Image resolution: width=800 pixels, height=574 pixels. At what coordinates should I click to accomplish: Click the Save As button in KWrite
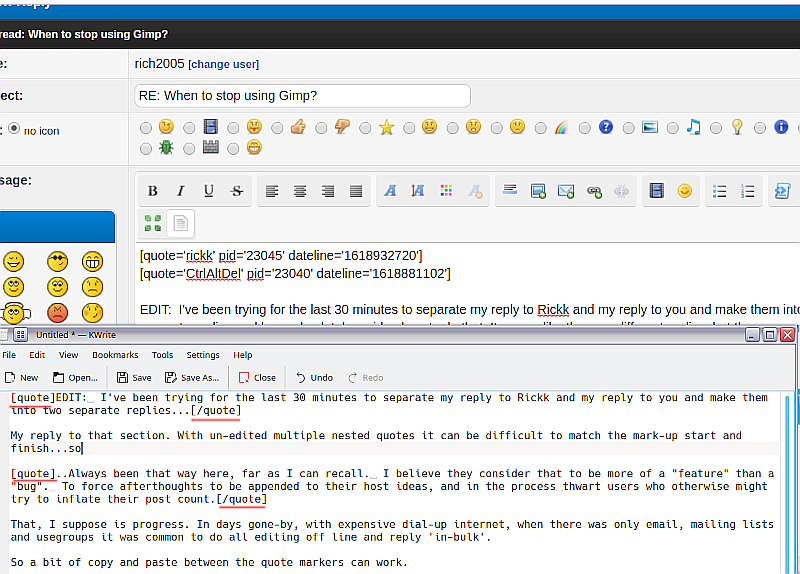pos(192,378)
